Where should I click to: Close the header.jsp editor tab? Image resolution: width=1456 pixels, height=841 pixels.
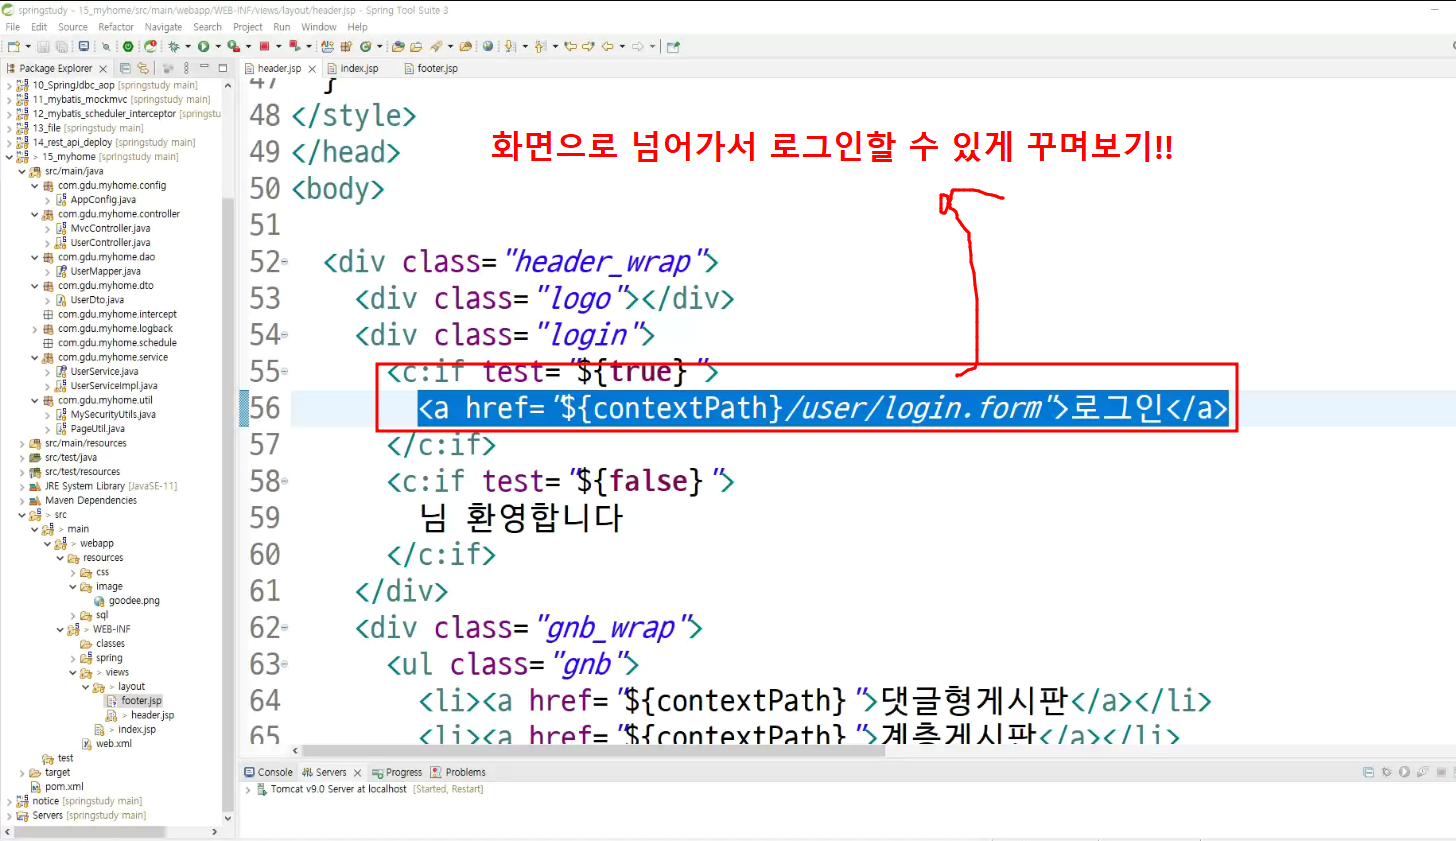[x=312, y=69]
